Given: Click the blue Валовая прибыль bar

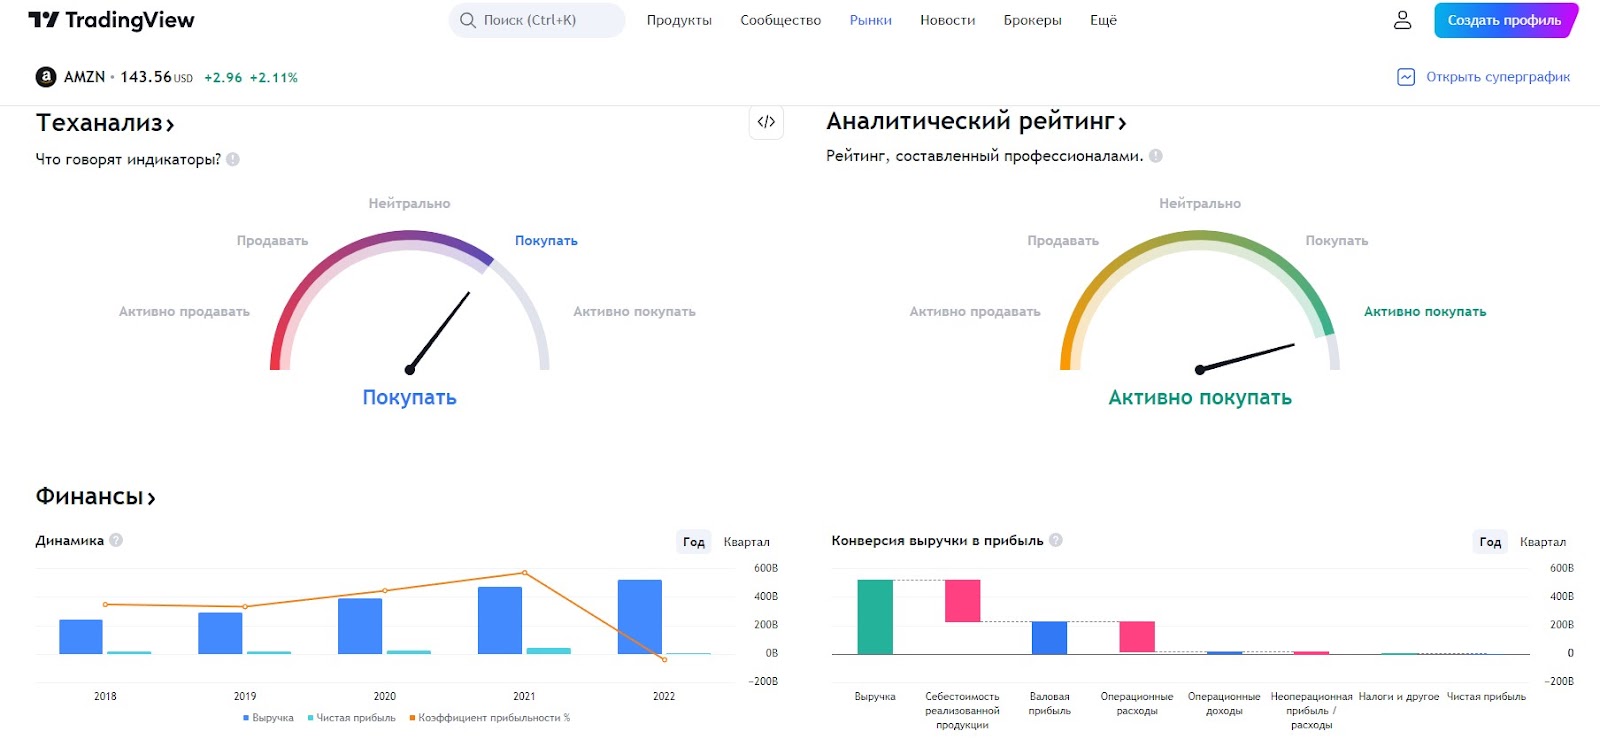Looking at the screenshot, I should pos(1050,638).
